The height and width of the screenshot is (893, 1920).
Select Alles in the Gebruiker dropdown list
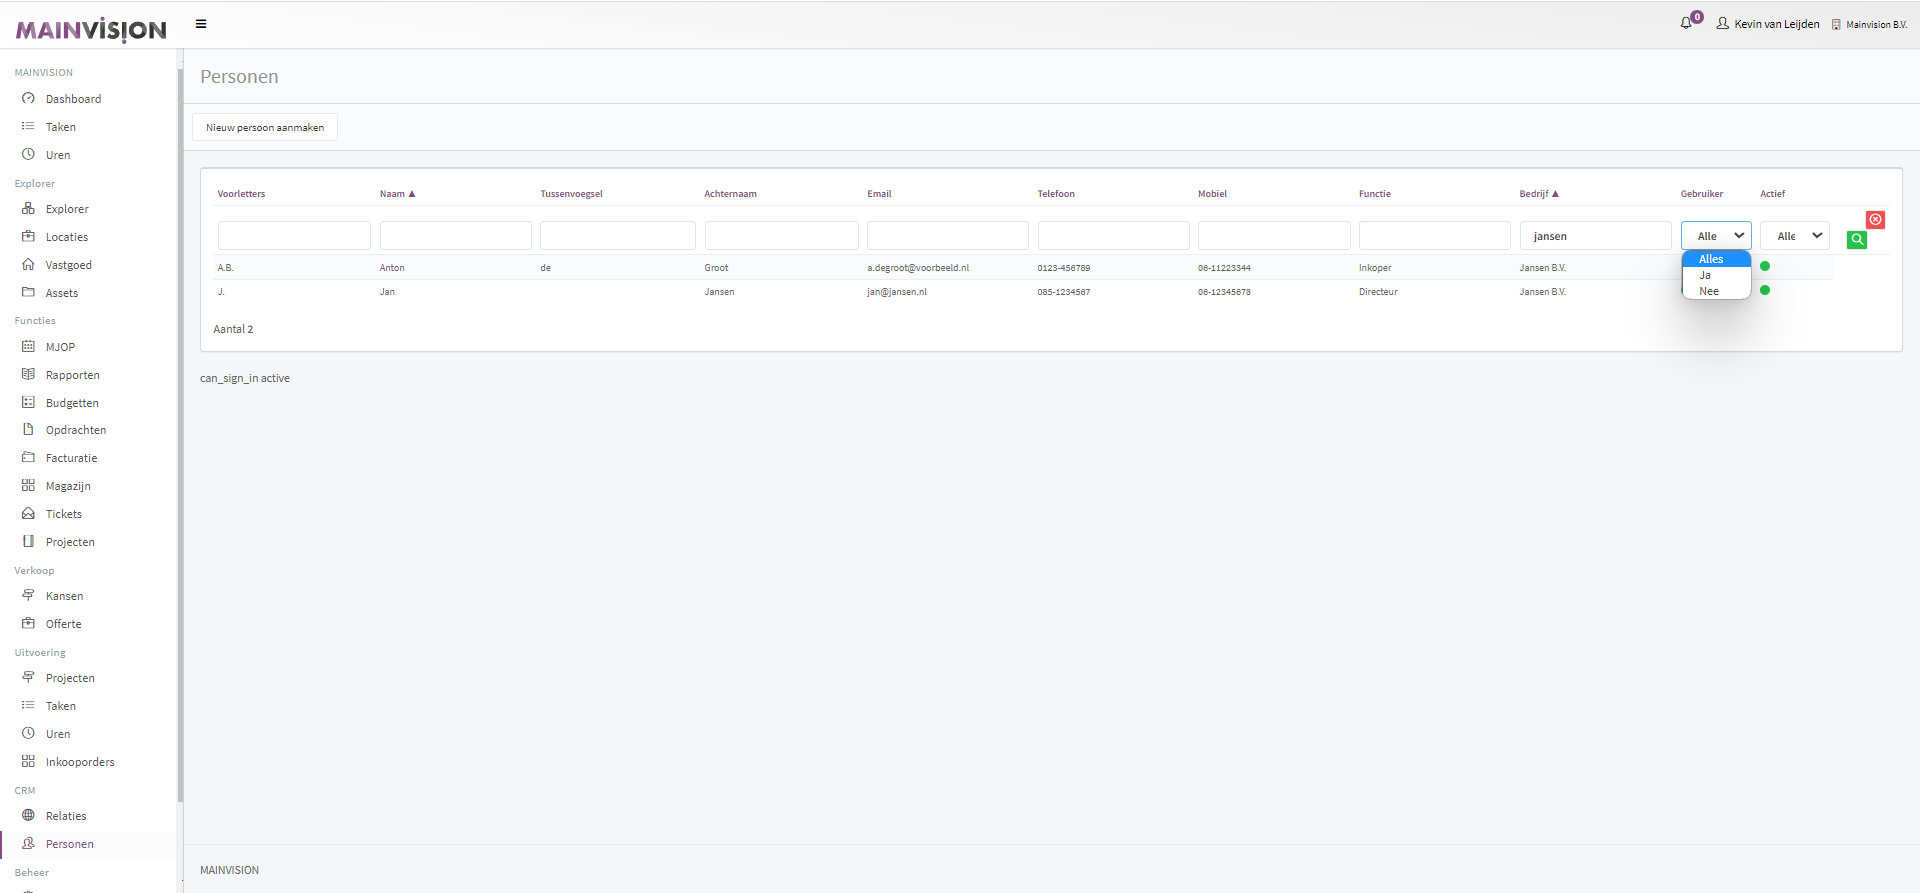click(1716, 259)
